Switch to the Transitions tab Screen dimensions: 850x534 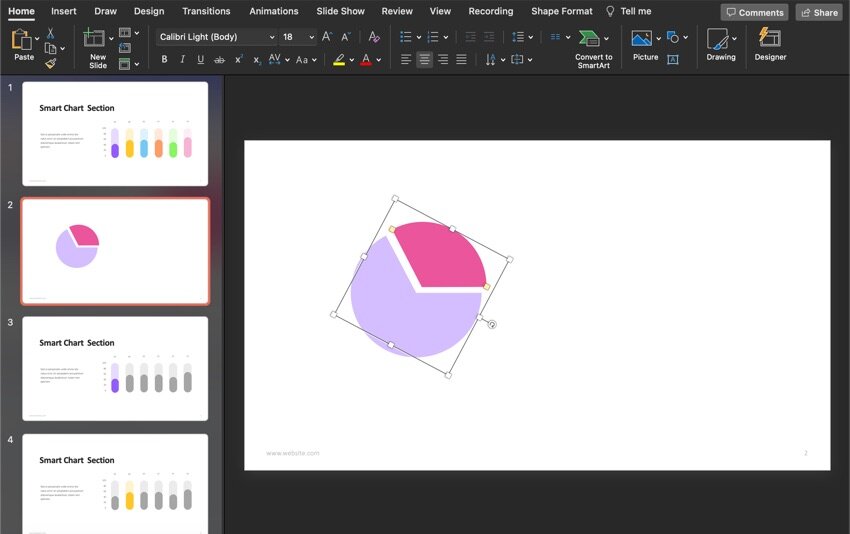pyautogui.click(x=206, y=11)
